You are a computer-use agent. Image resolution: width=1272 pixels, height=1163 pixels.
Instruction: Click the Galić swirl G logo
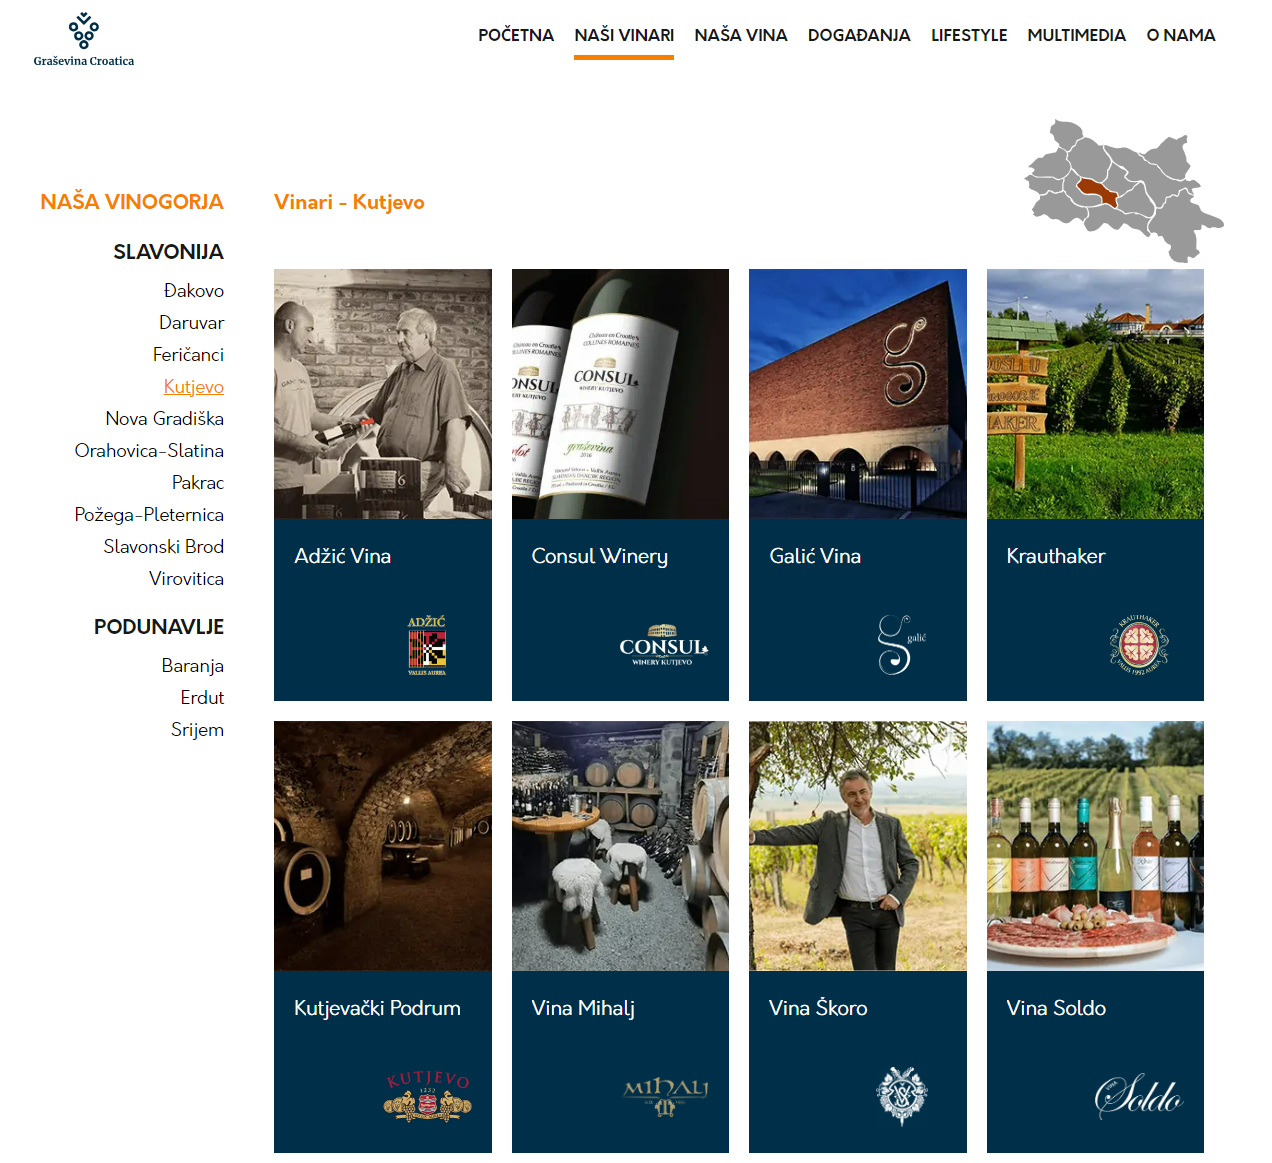pyautogui.click(x=901, y=645)
